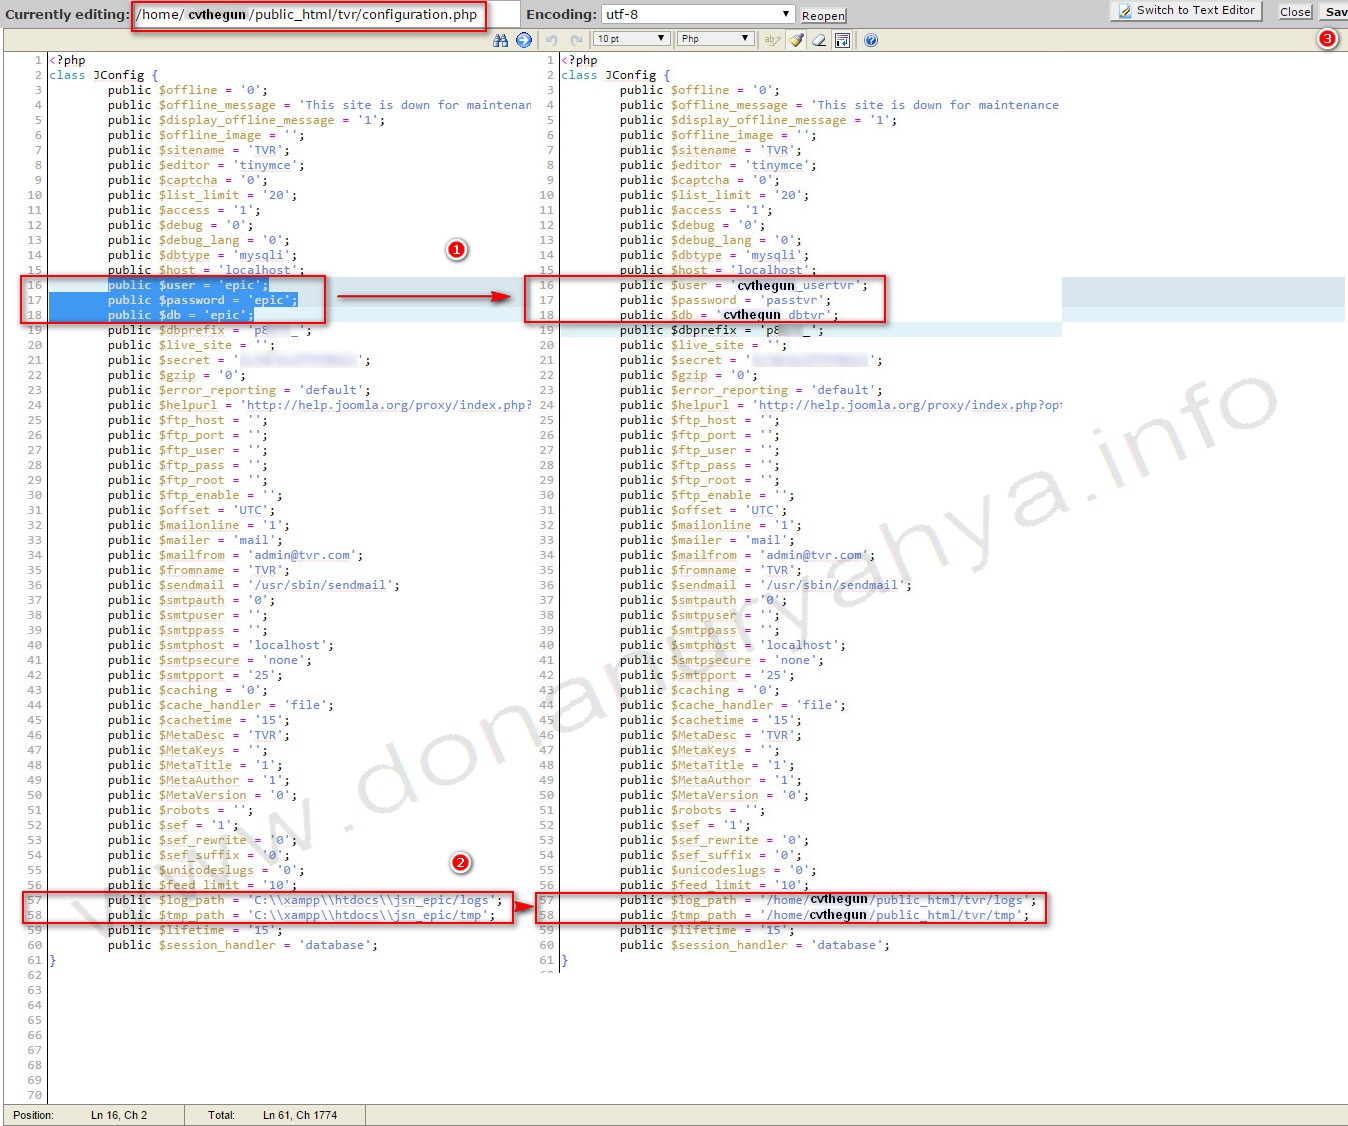Image resolution: width=1348 pixels, height=1126 pixels.
Task: Click the eraser reset-highlight icon
Action: (819, 40)
